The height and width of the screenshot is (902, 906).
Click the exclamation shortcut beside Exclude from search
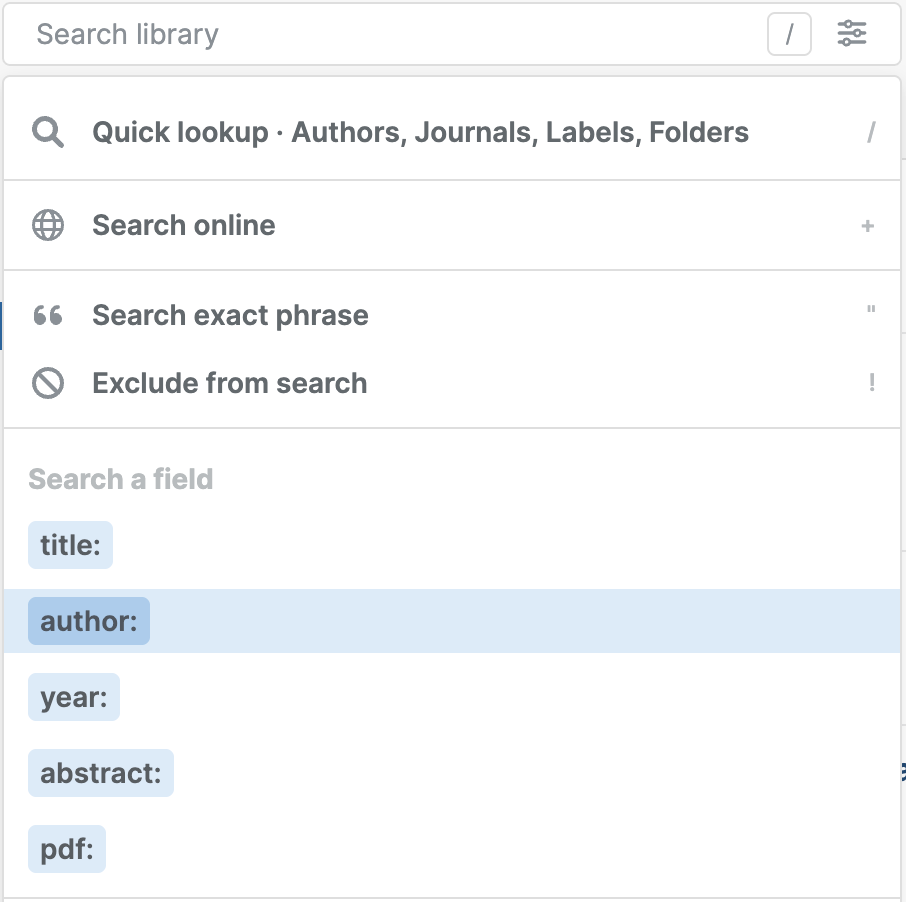[872, 383]
